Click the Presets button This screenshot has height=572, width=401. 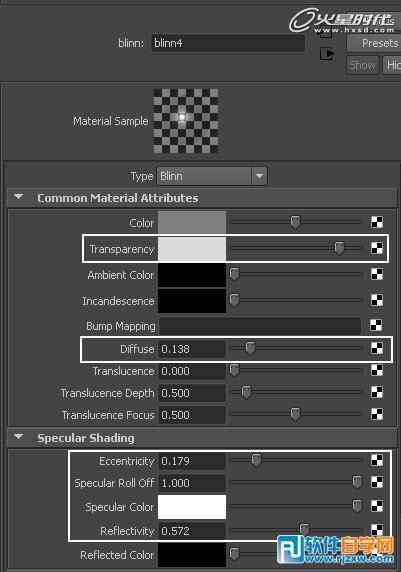pos(374,43)
